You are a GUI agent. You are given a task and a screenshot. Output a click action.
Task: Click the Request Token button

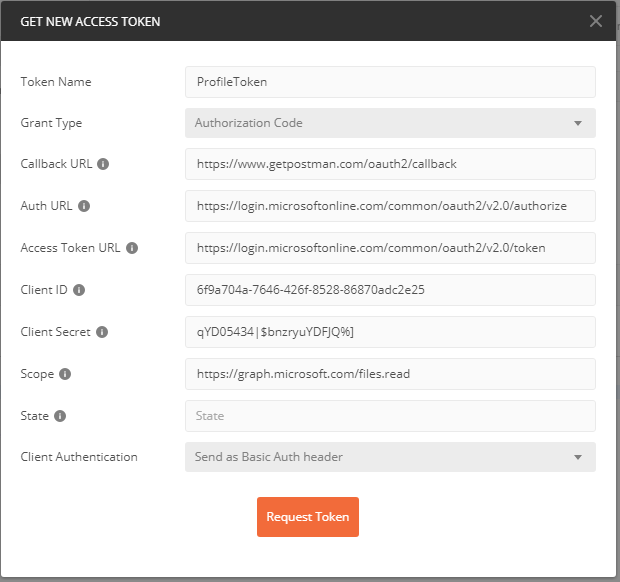(x=308, y=517)
